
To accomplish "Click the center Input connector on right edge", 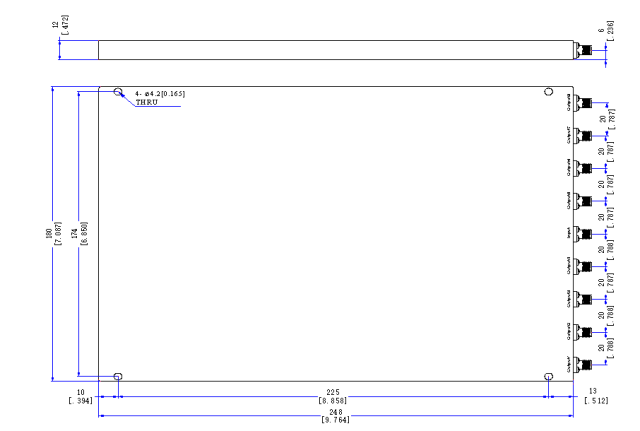I will (583, 234).
